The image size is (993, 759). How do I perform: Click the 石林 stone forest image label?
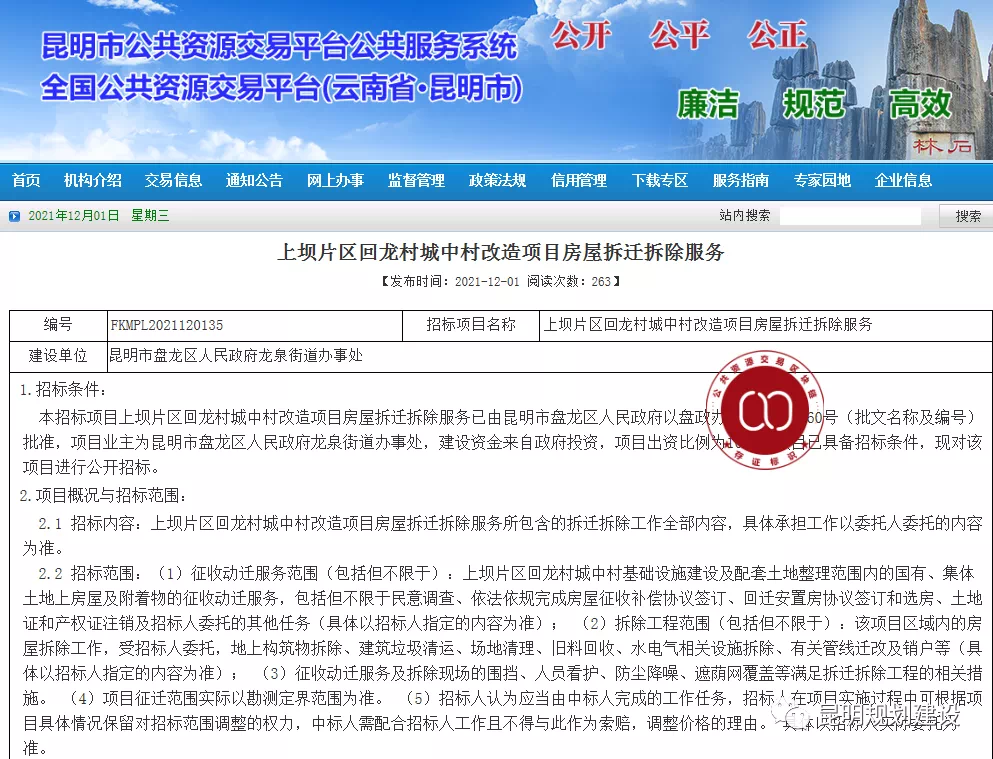coord(942,147)
